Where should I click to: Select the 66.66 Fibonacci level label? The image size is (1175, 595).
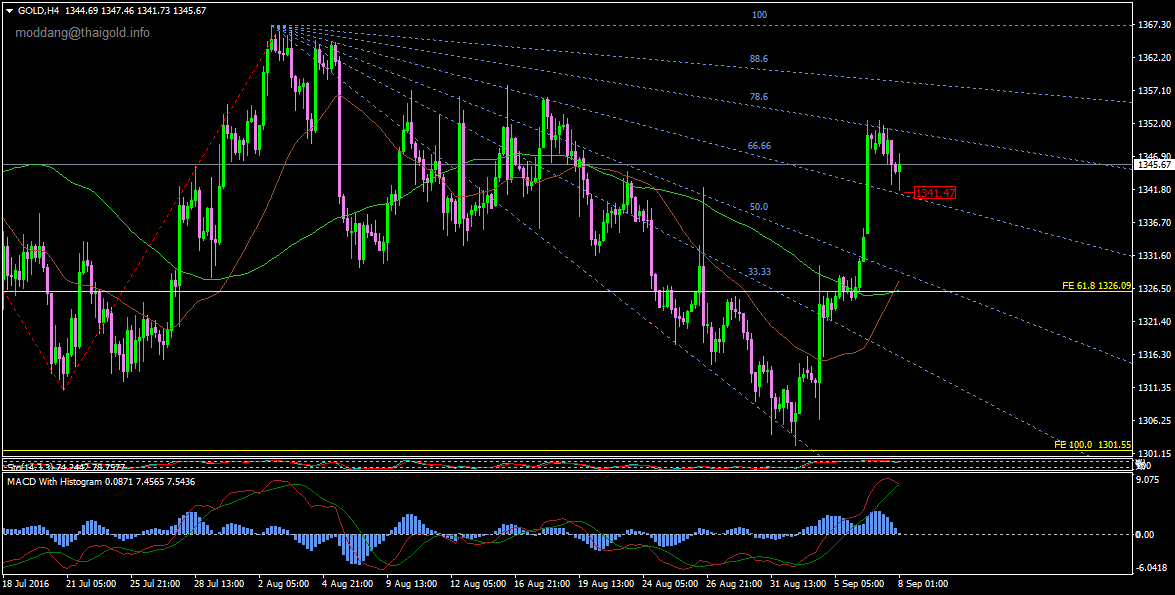tap(759, 146)
